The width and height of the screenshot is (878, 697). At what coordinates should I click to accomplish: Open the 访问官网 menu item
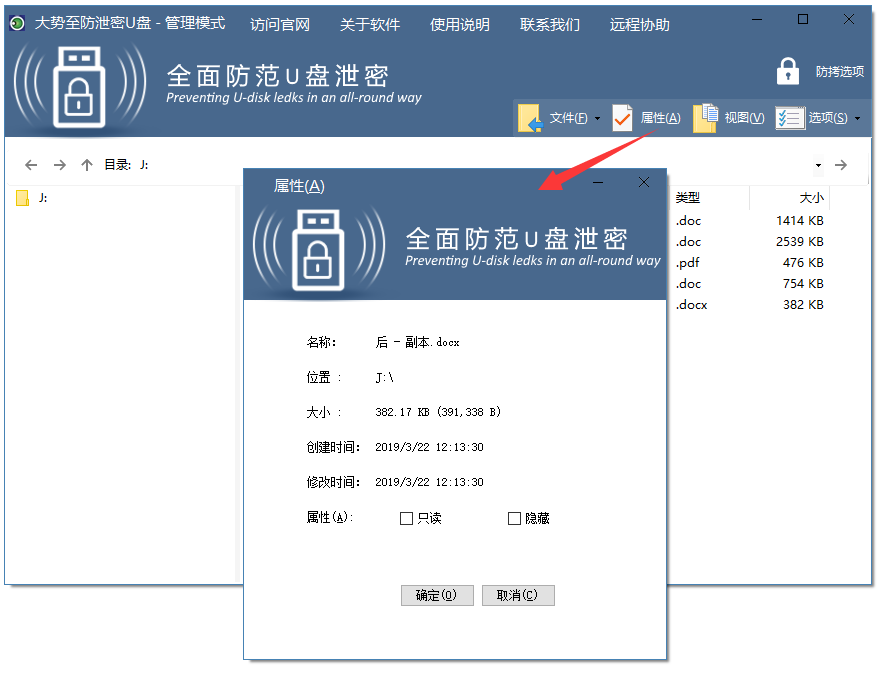[x=280, y=24]
